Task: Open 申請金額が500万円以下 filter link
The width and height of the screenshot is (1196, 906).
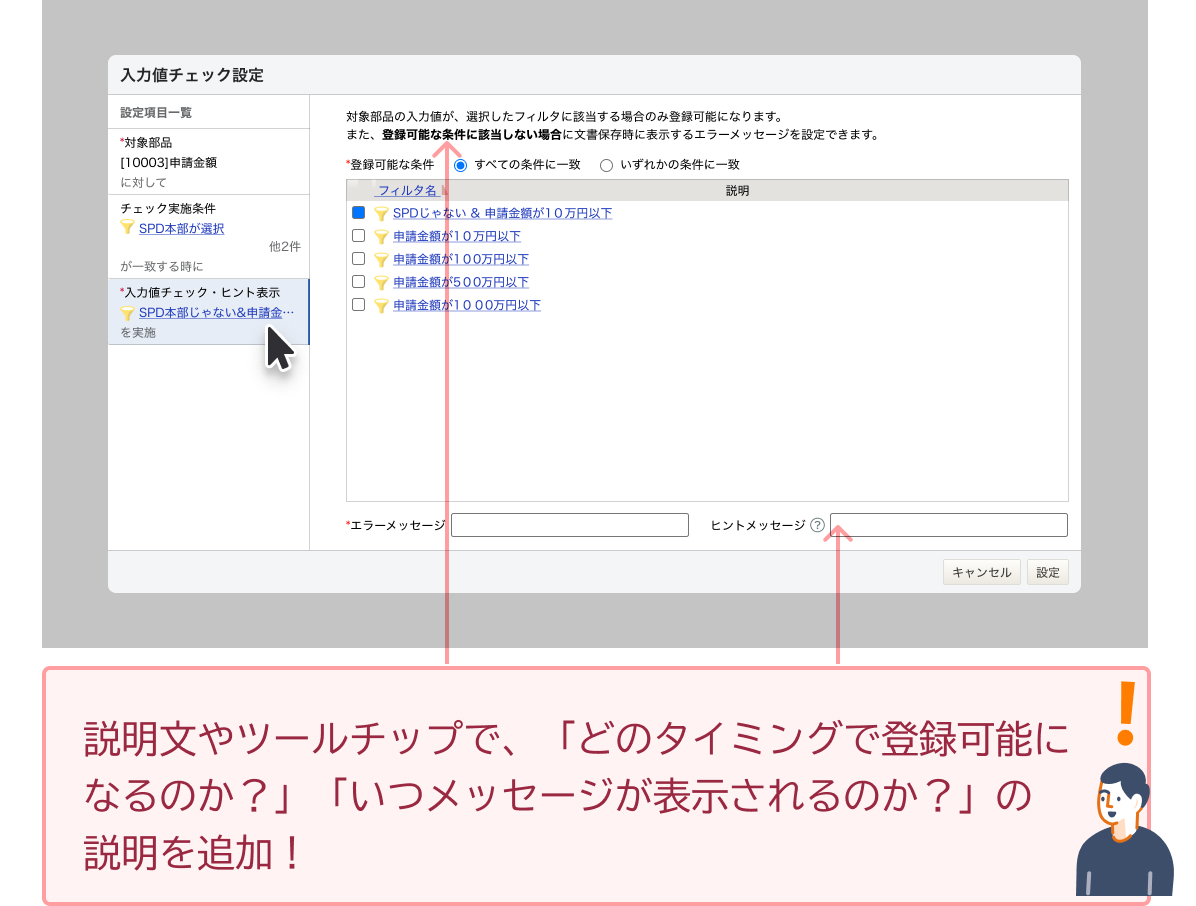Action: (x=461, y=282)
